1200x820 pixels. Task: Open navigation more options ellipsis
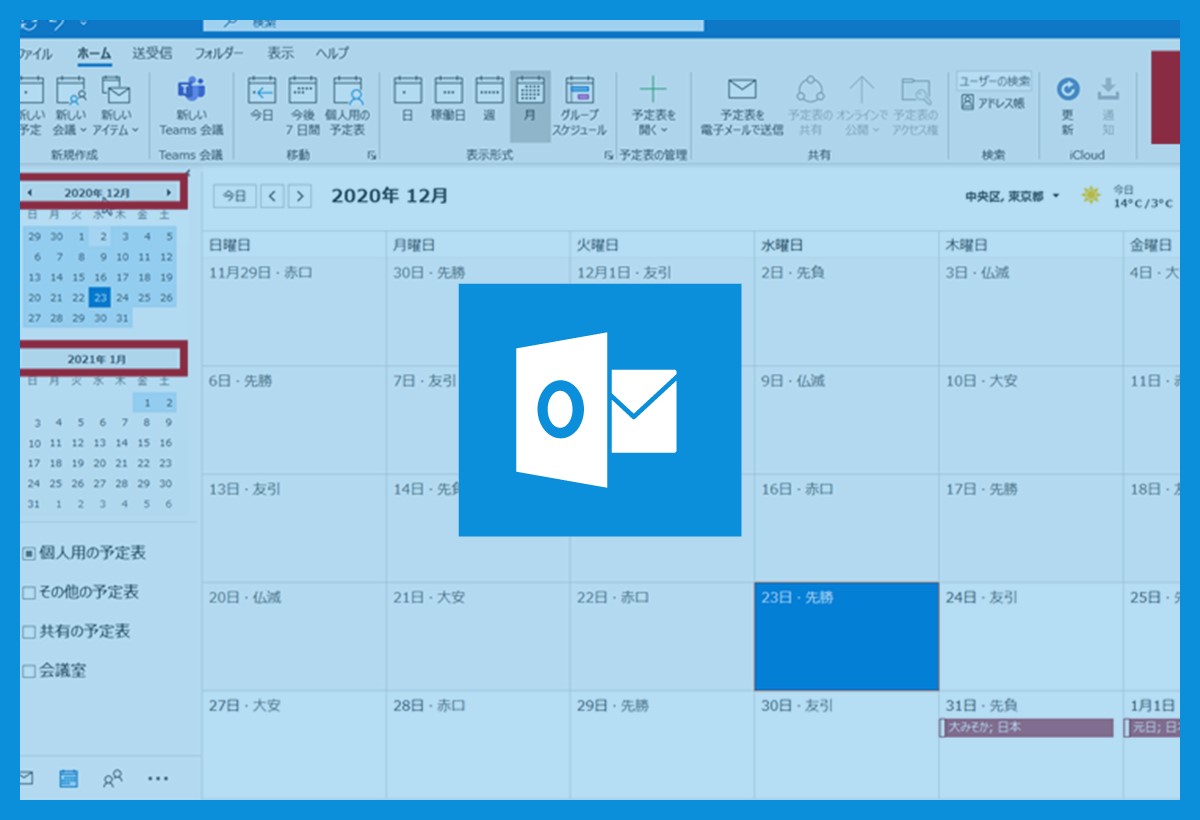click(x=158, y=778)
